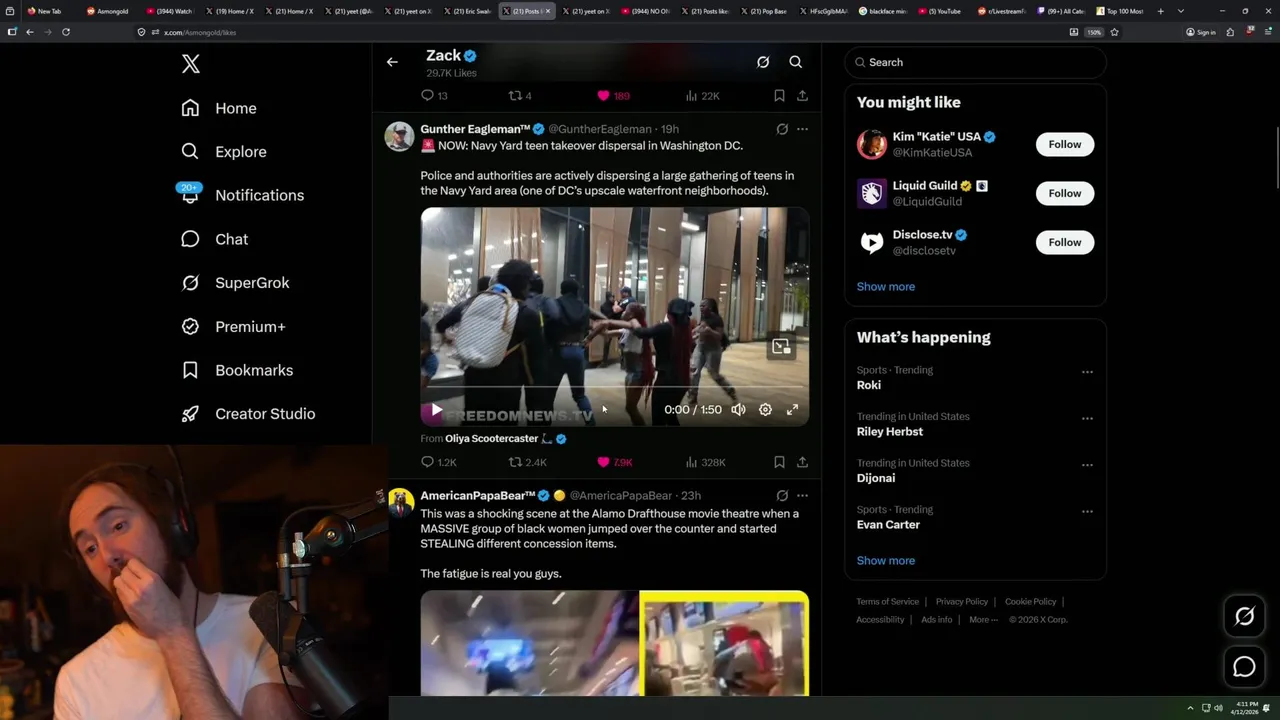
Task: Enter video fullscreen mode
Action: (x=792, y=410)
